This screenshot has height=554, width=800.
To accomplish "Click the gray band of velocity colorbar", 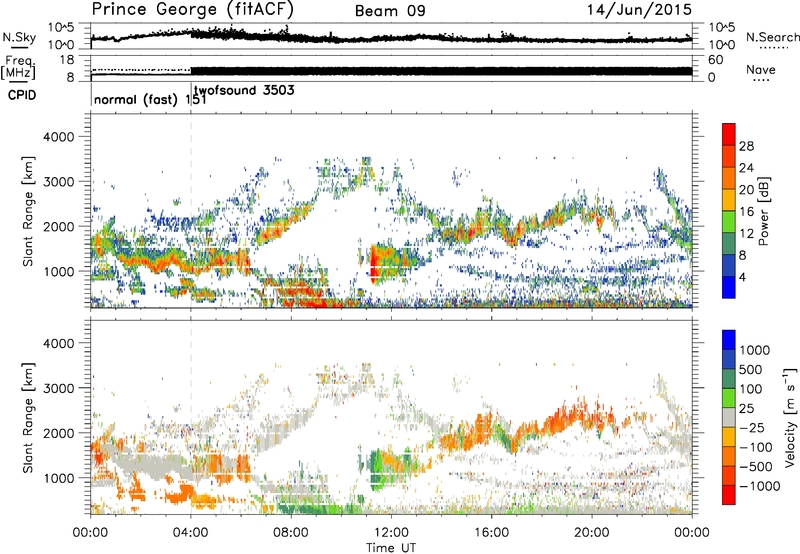I will tap(729, 418).
